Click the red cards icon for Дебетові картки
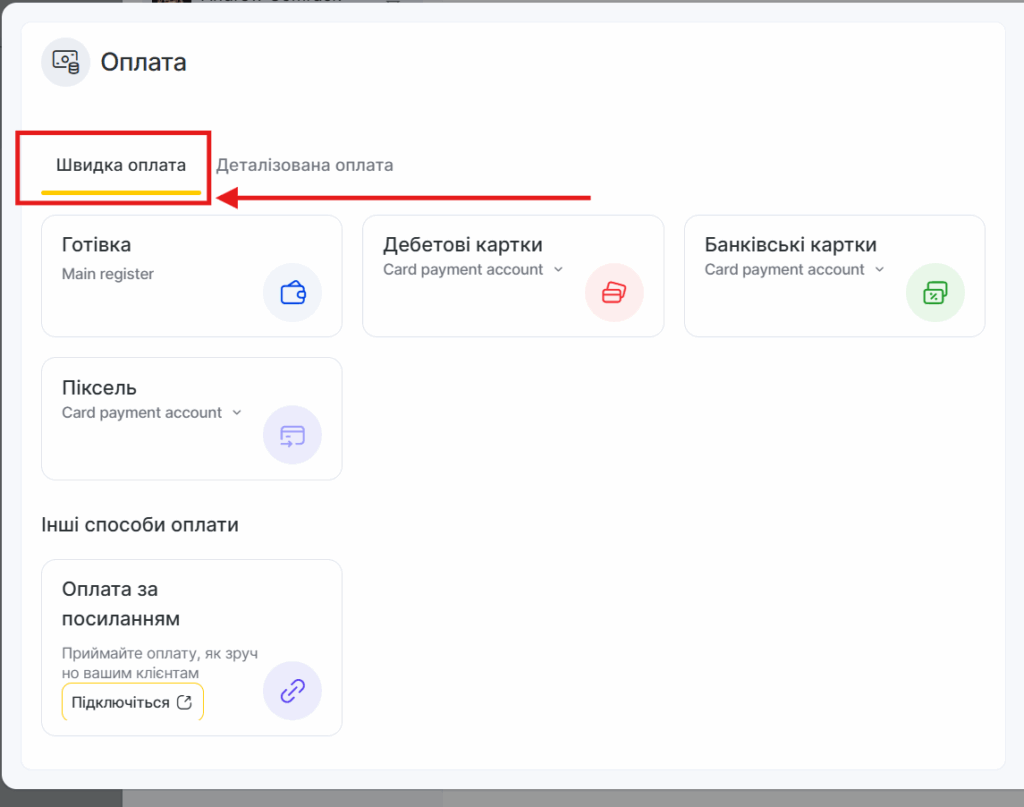The width and height of the screenshot is (1024, 807). pyautogui.click(x=614, y=293)
